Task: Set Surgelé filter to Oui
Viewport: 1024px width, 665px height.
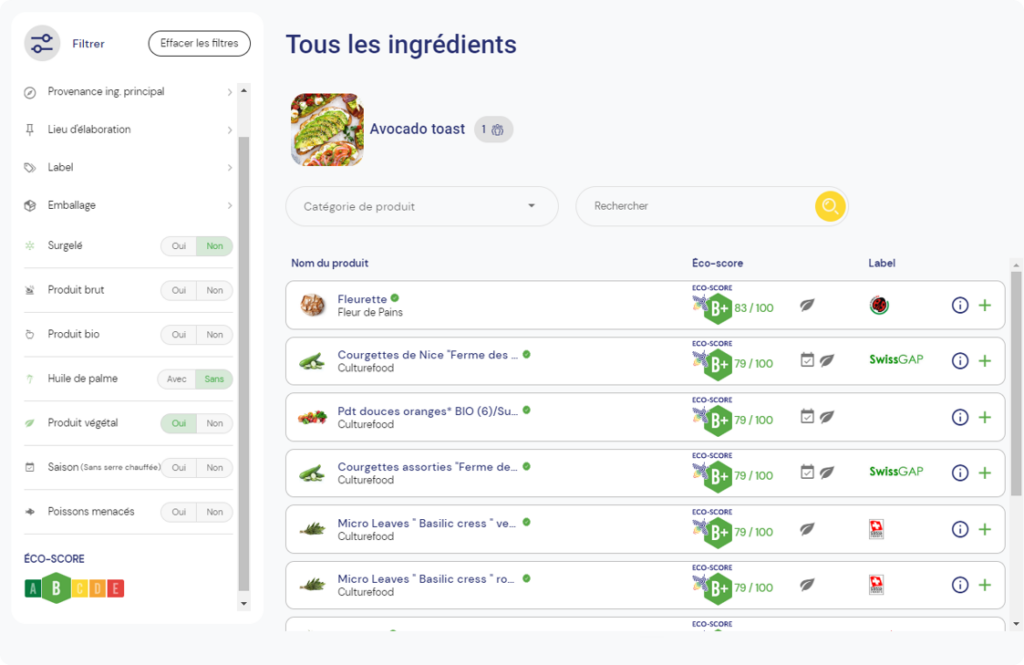Action: (x=179, y=246)
